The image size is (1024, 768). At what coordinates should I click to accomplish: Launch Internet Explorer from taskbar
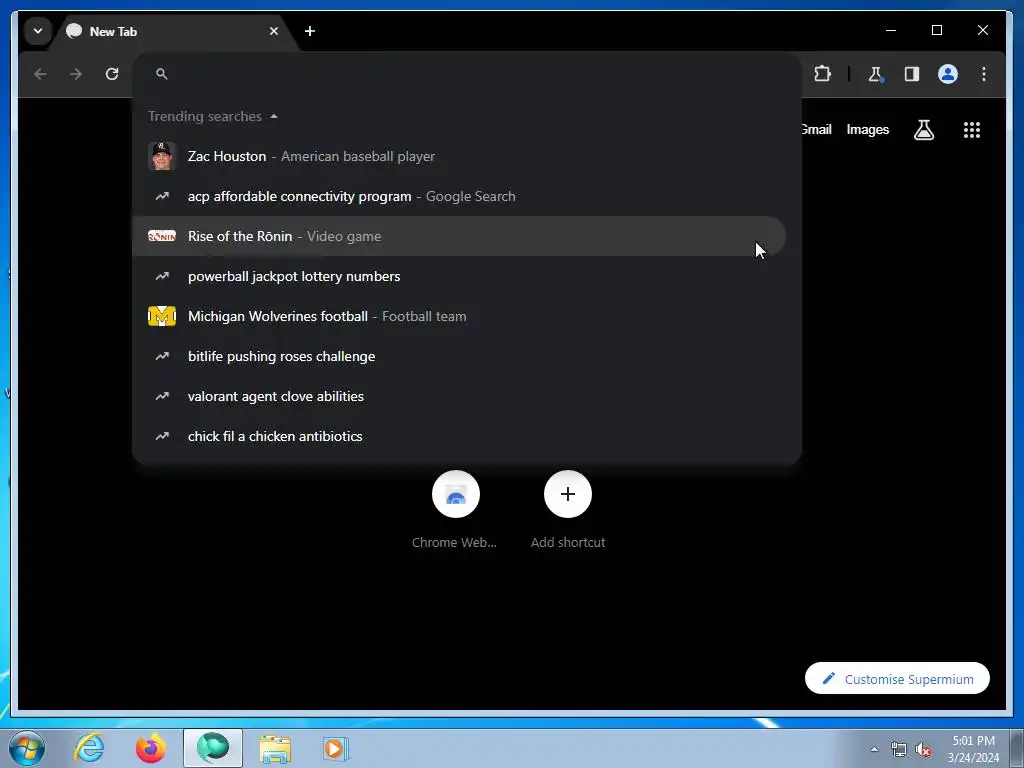coord(89,748)
